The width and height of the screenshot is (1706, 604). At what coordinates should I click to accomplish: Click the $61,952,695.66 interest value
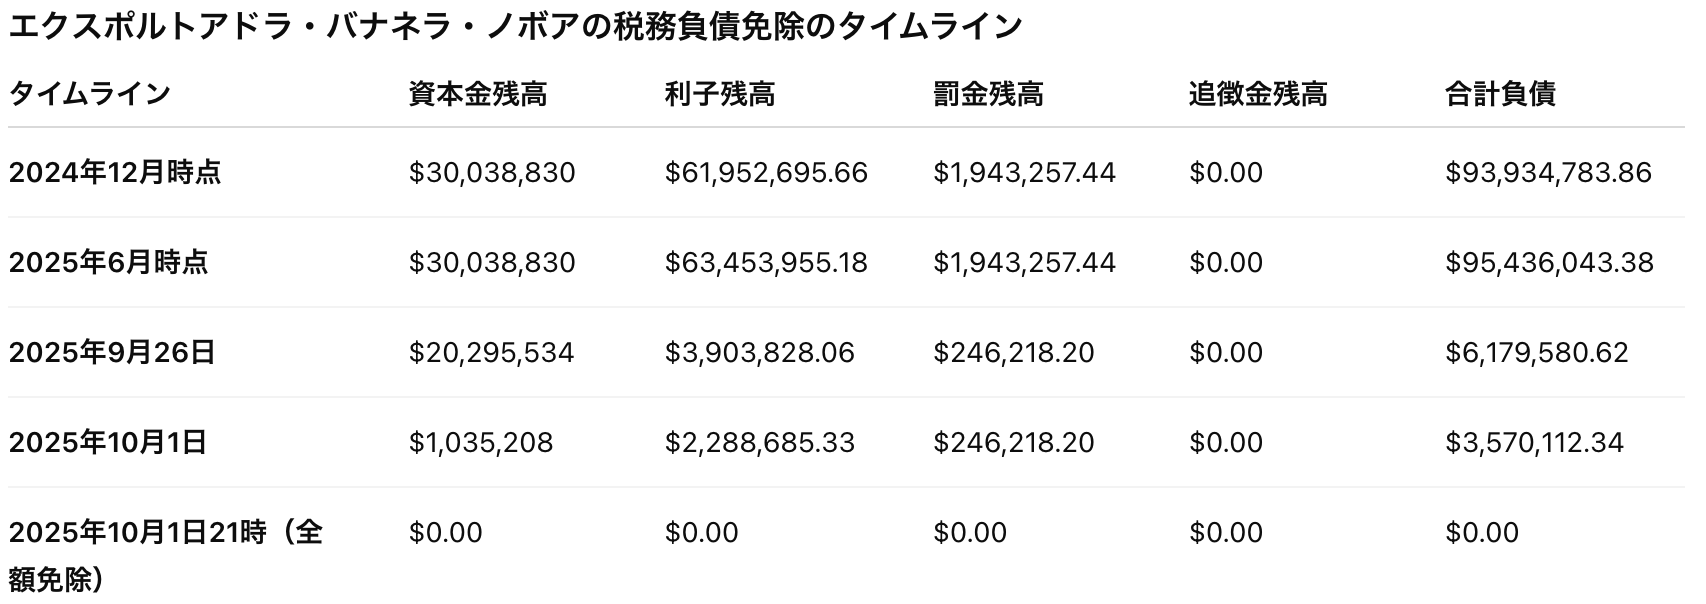tap(766, 173)
